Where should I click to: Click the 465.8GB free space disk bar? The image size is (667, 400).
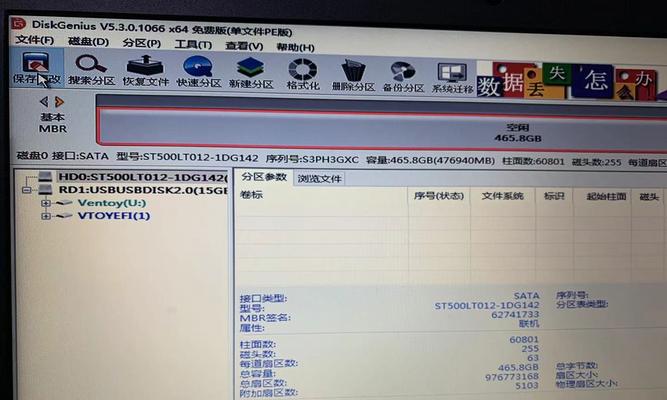click(383, 130)
